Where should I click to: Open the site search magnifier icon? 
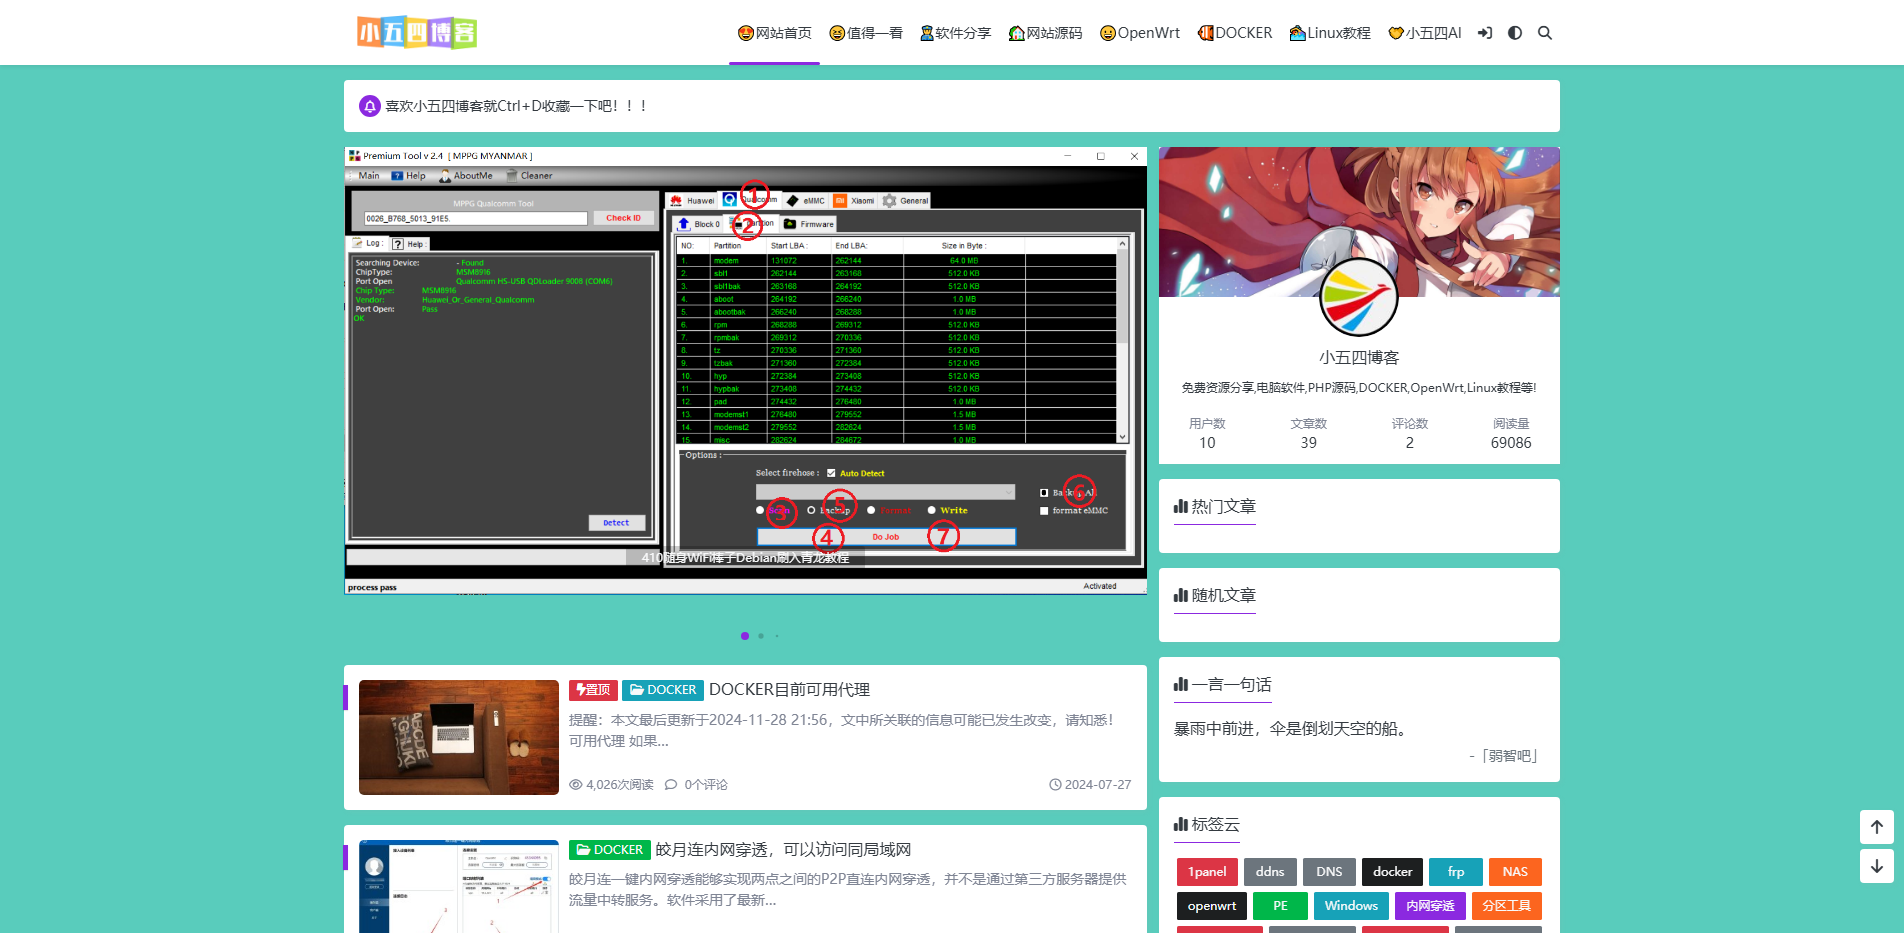[1544, 32]
